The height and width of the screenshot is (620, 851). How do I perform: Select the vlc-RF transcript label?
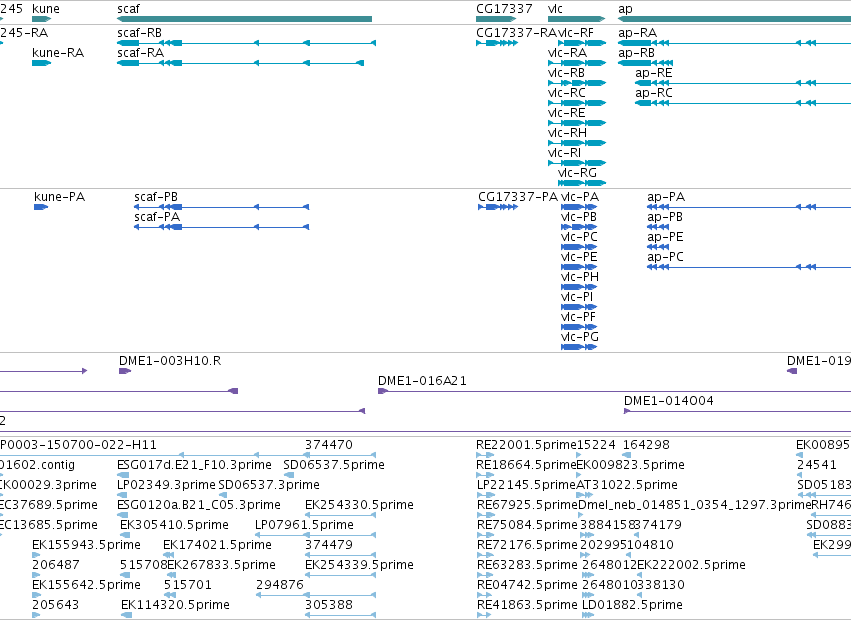576,33
